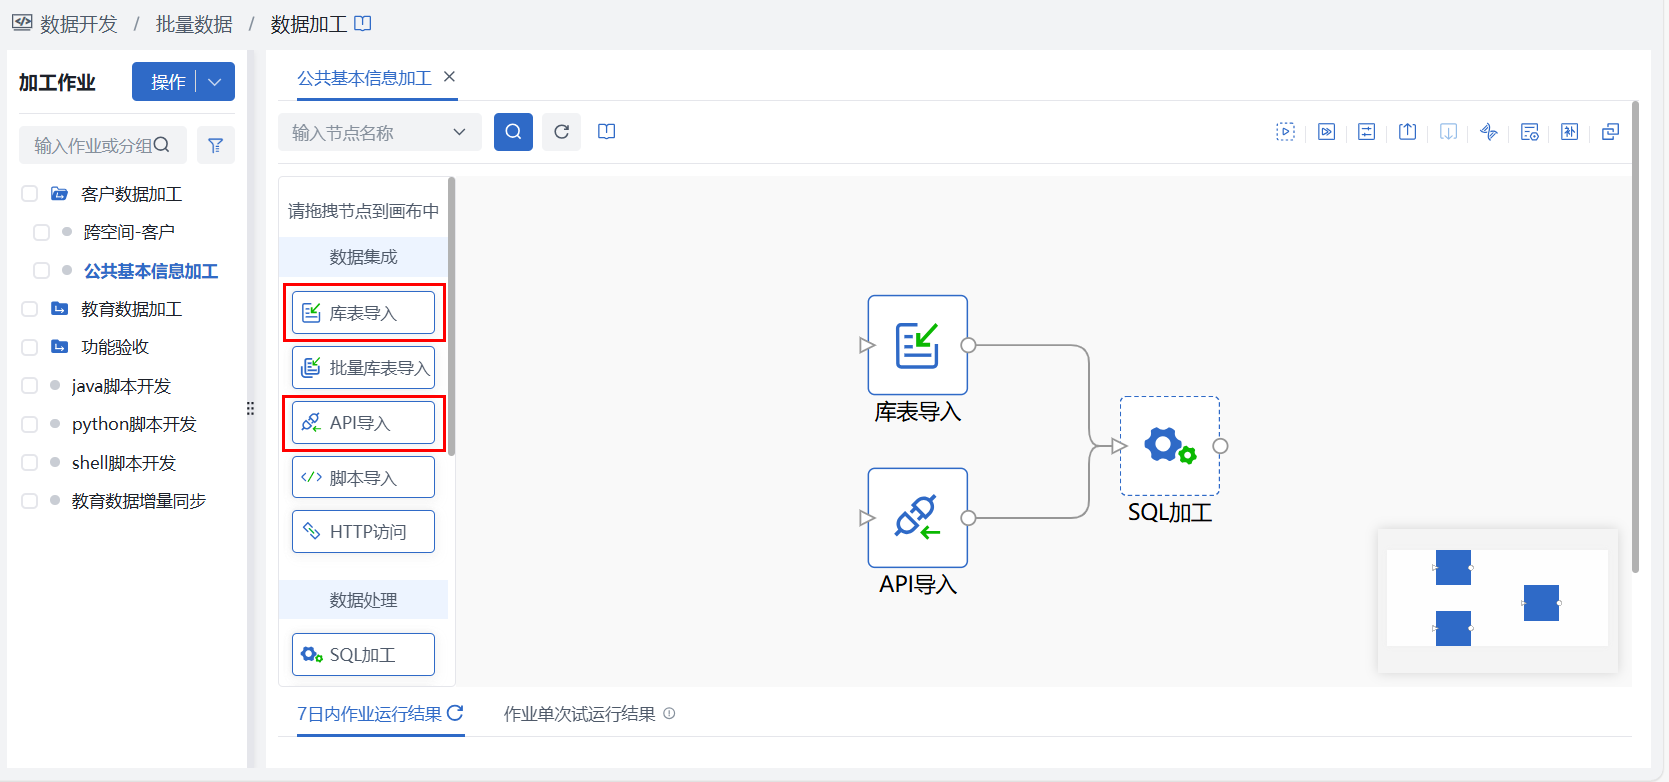The width and height of the screenshot is (1669, 782).
Task: Open the 跨空间-客户 job in the tree
Action: [129, 232]
